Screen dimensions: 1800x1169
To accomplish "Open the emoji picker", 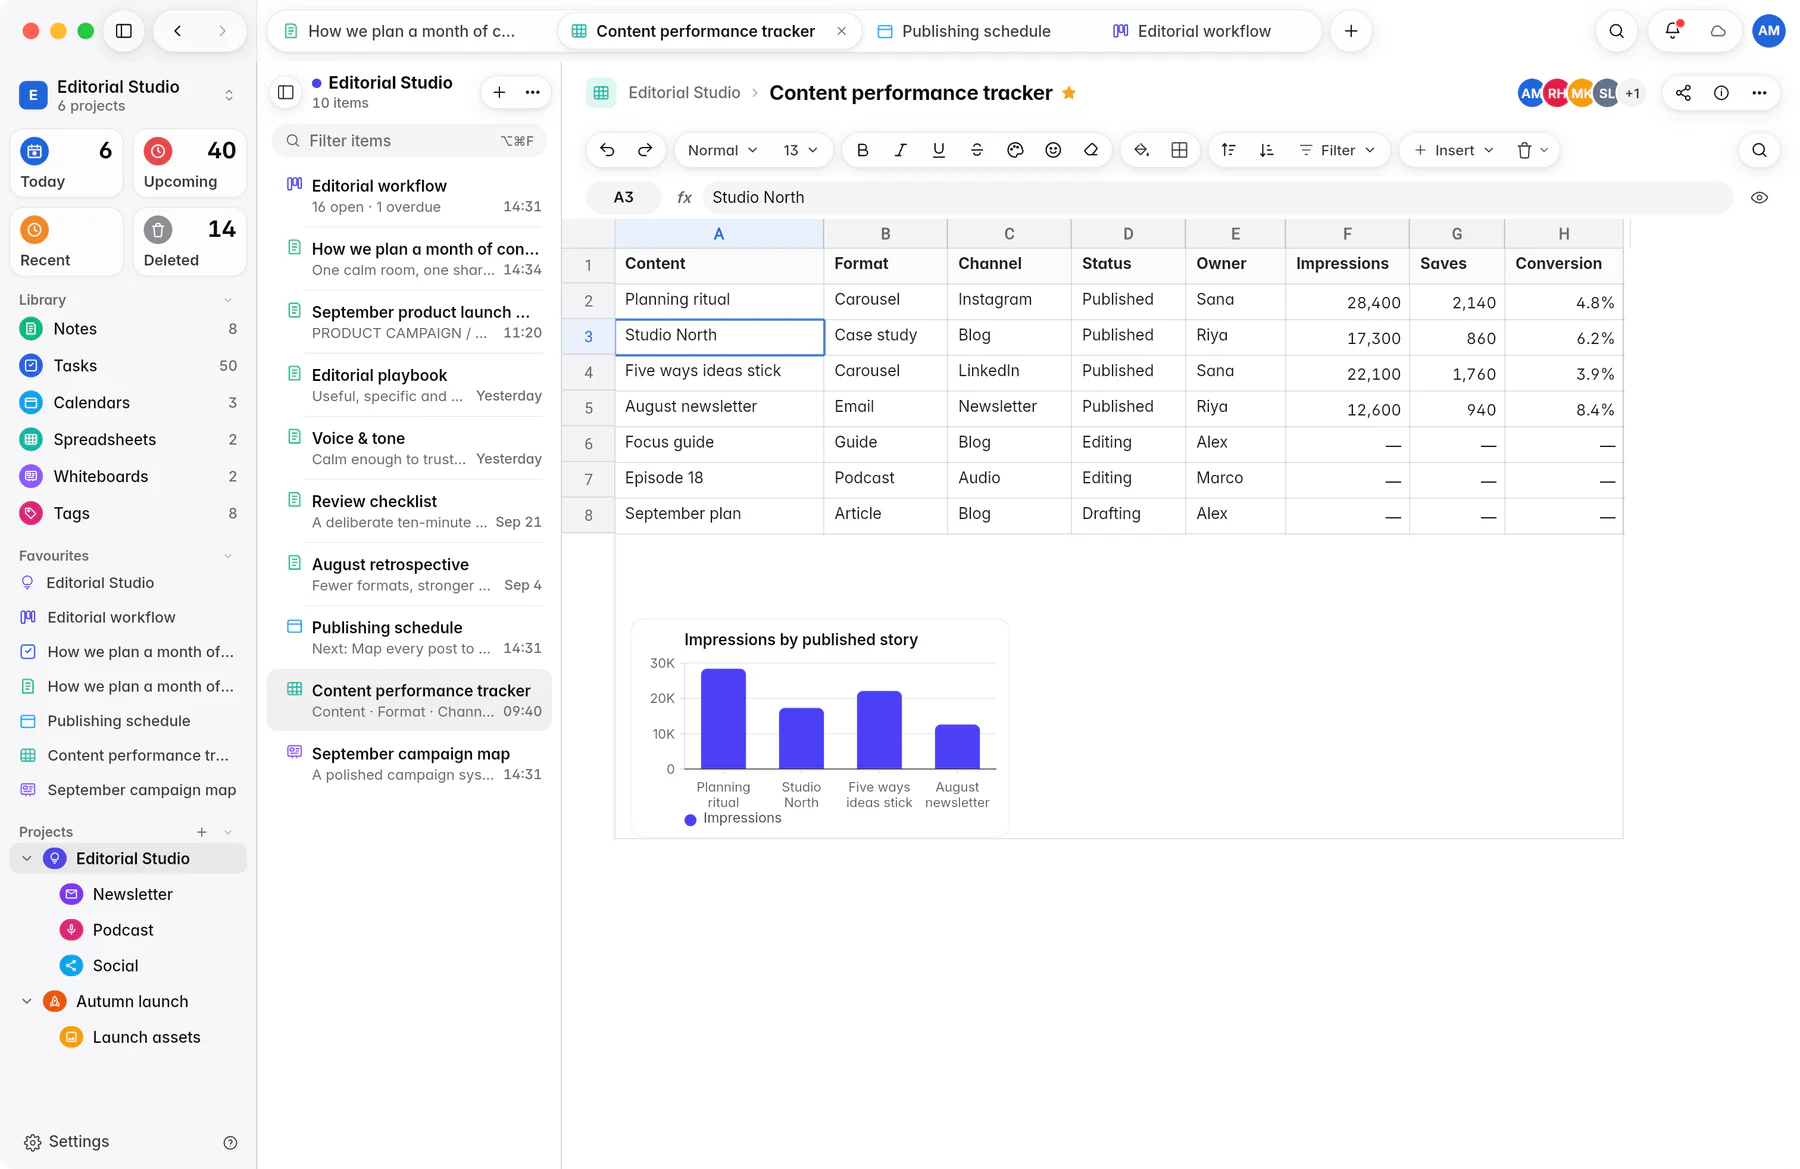I will click(1053, 150).
